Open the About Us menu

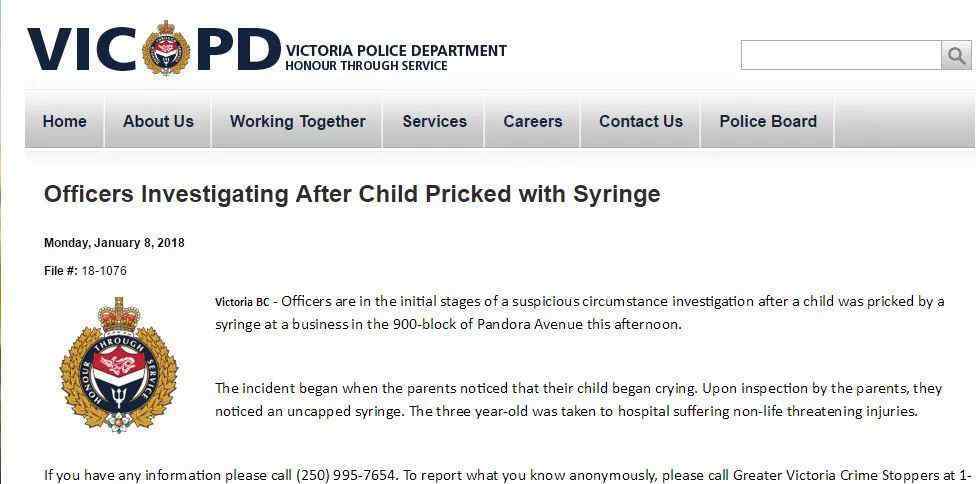click(158, 121)
